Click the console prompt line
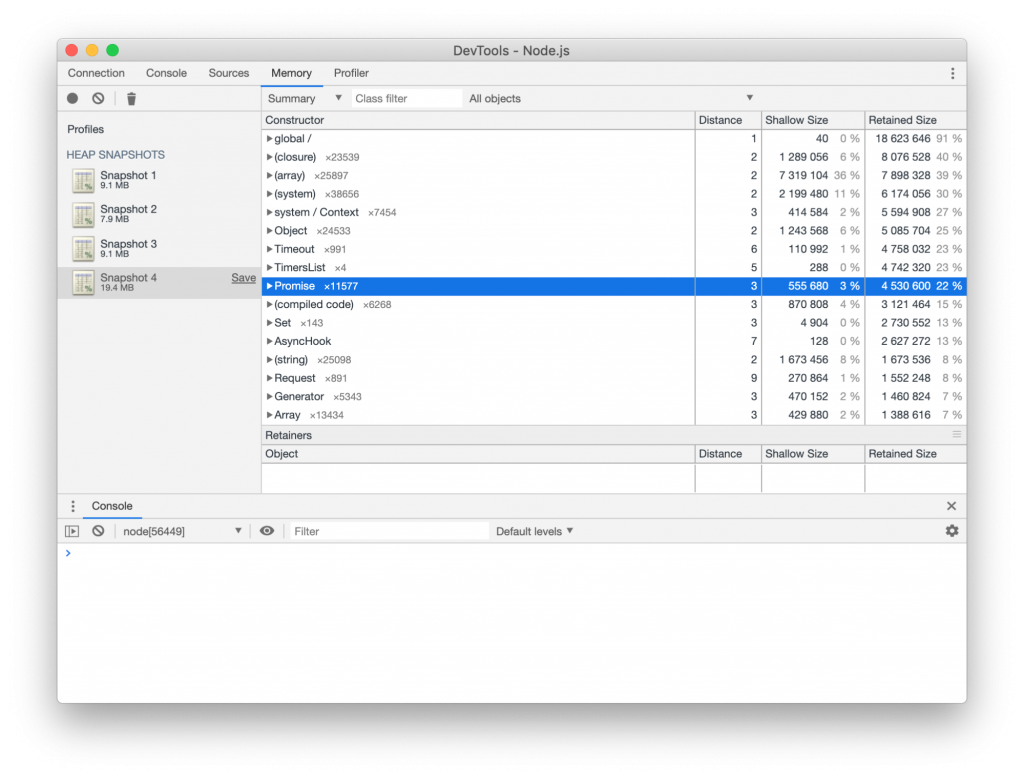This screenshot has height=779, width=1024. (x=512, y=553)
